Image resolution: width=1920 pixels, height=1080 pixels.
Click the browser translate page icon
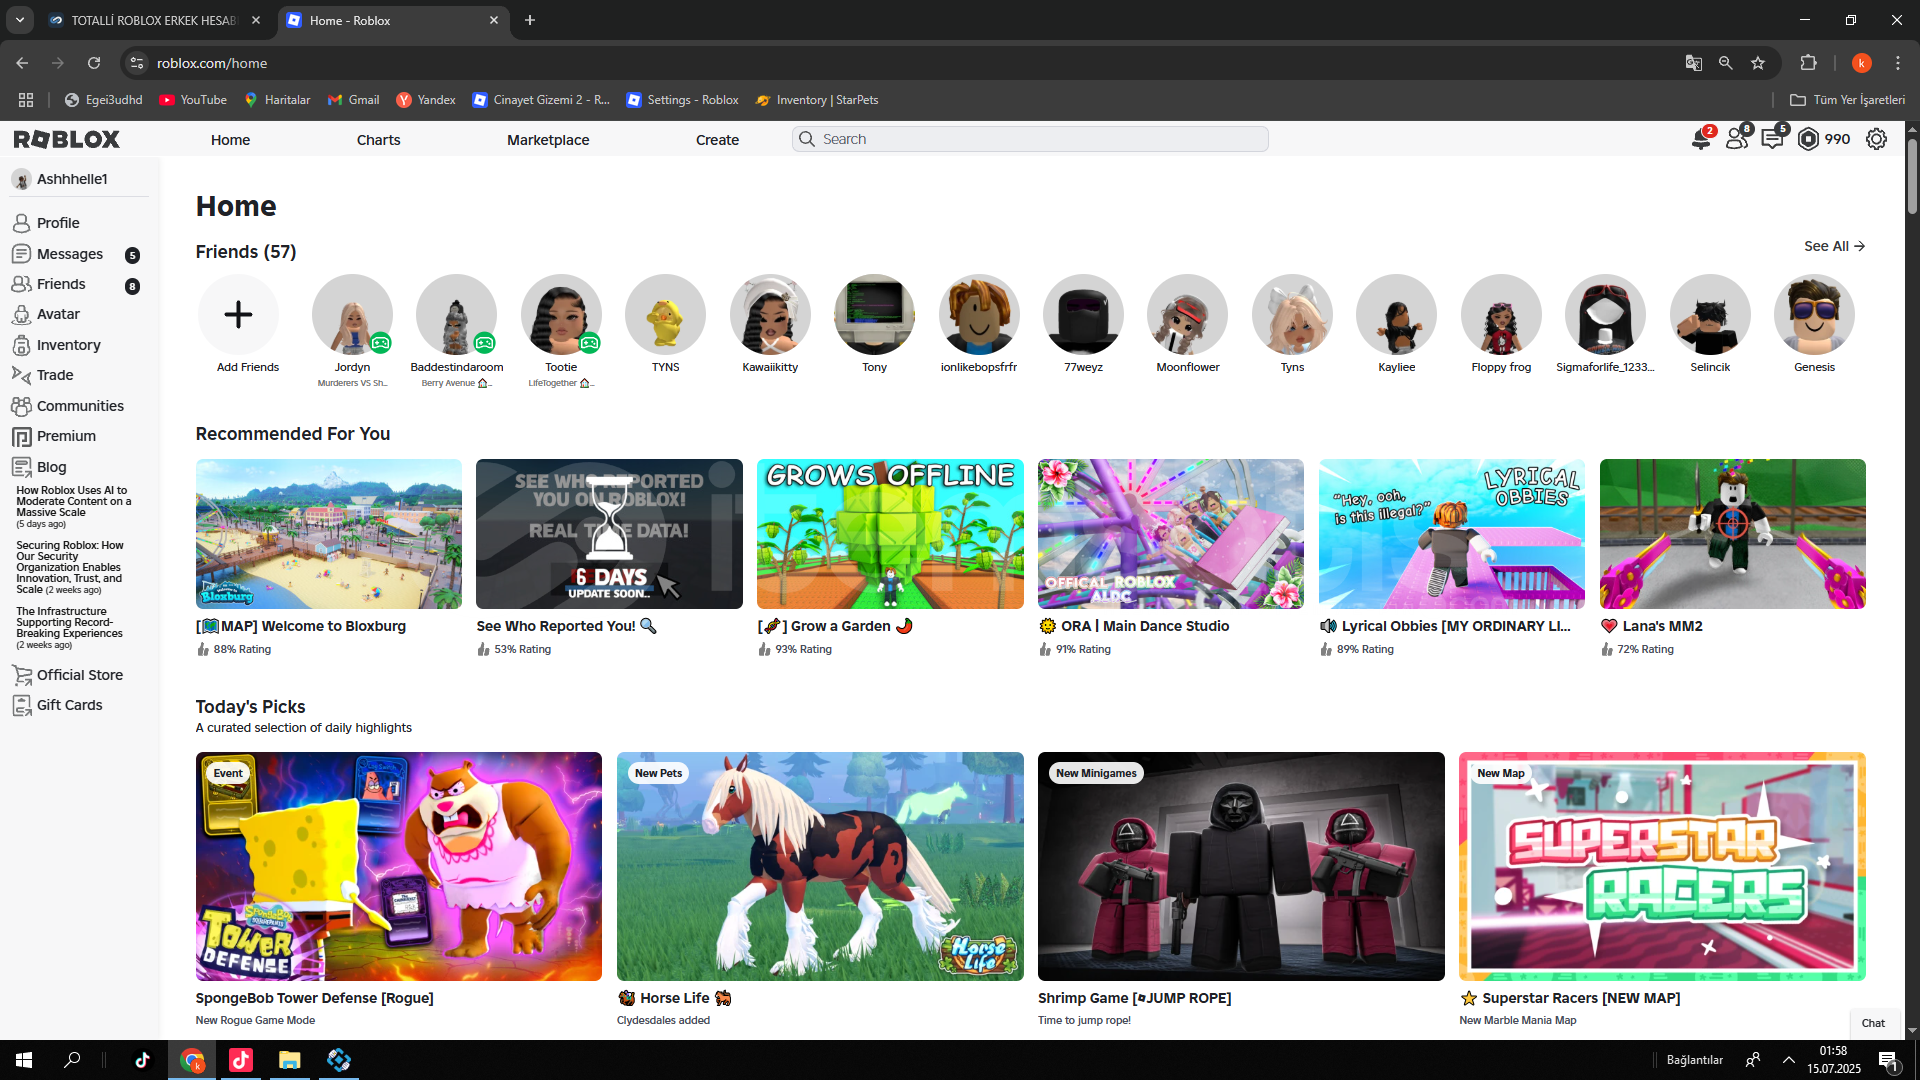pos(1693,63)
